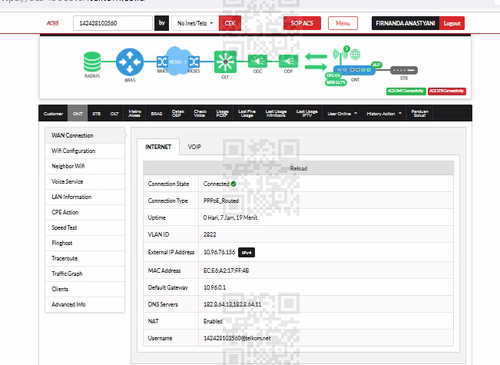Select the ONT tab in the nav bar
Image resolution: width=500 pixels, height=365 pixels.
[78, 114]
